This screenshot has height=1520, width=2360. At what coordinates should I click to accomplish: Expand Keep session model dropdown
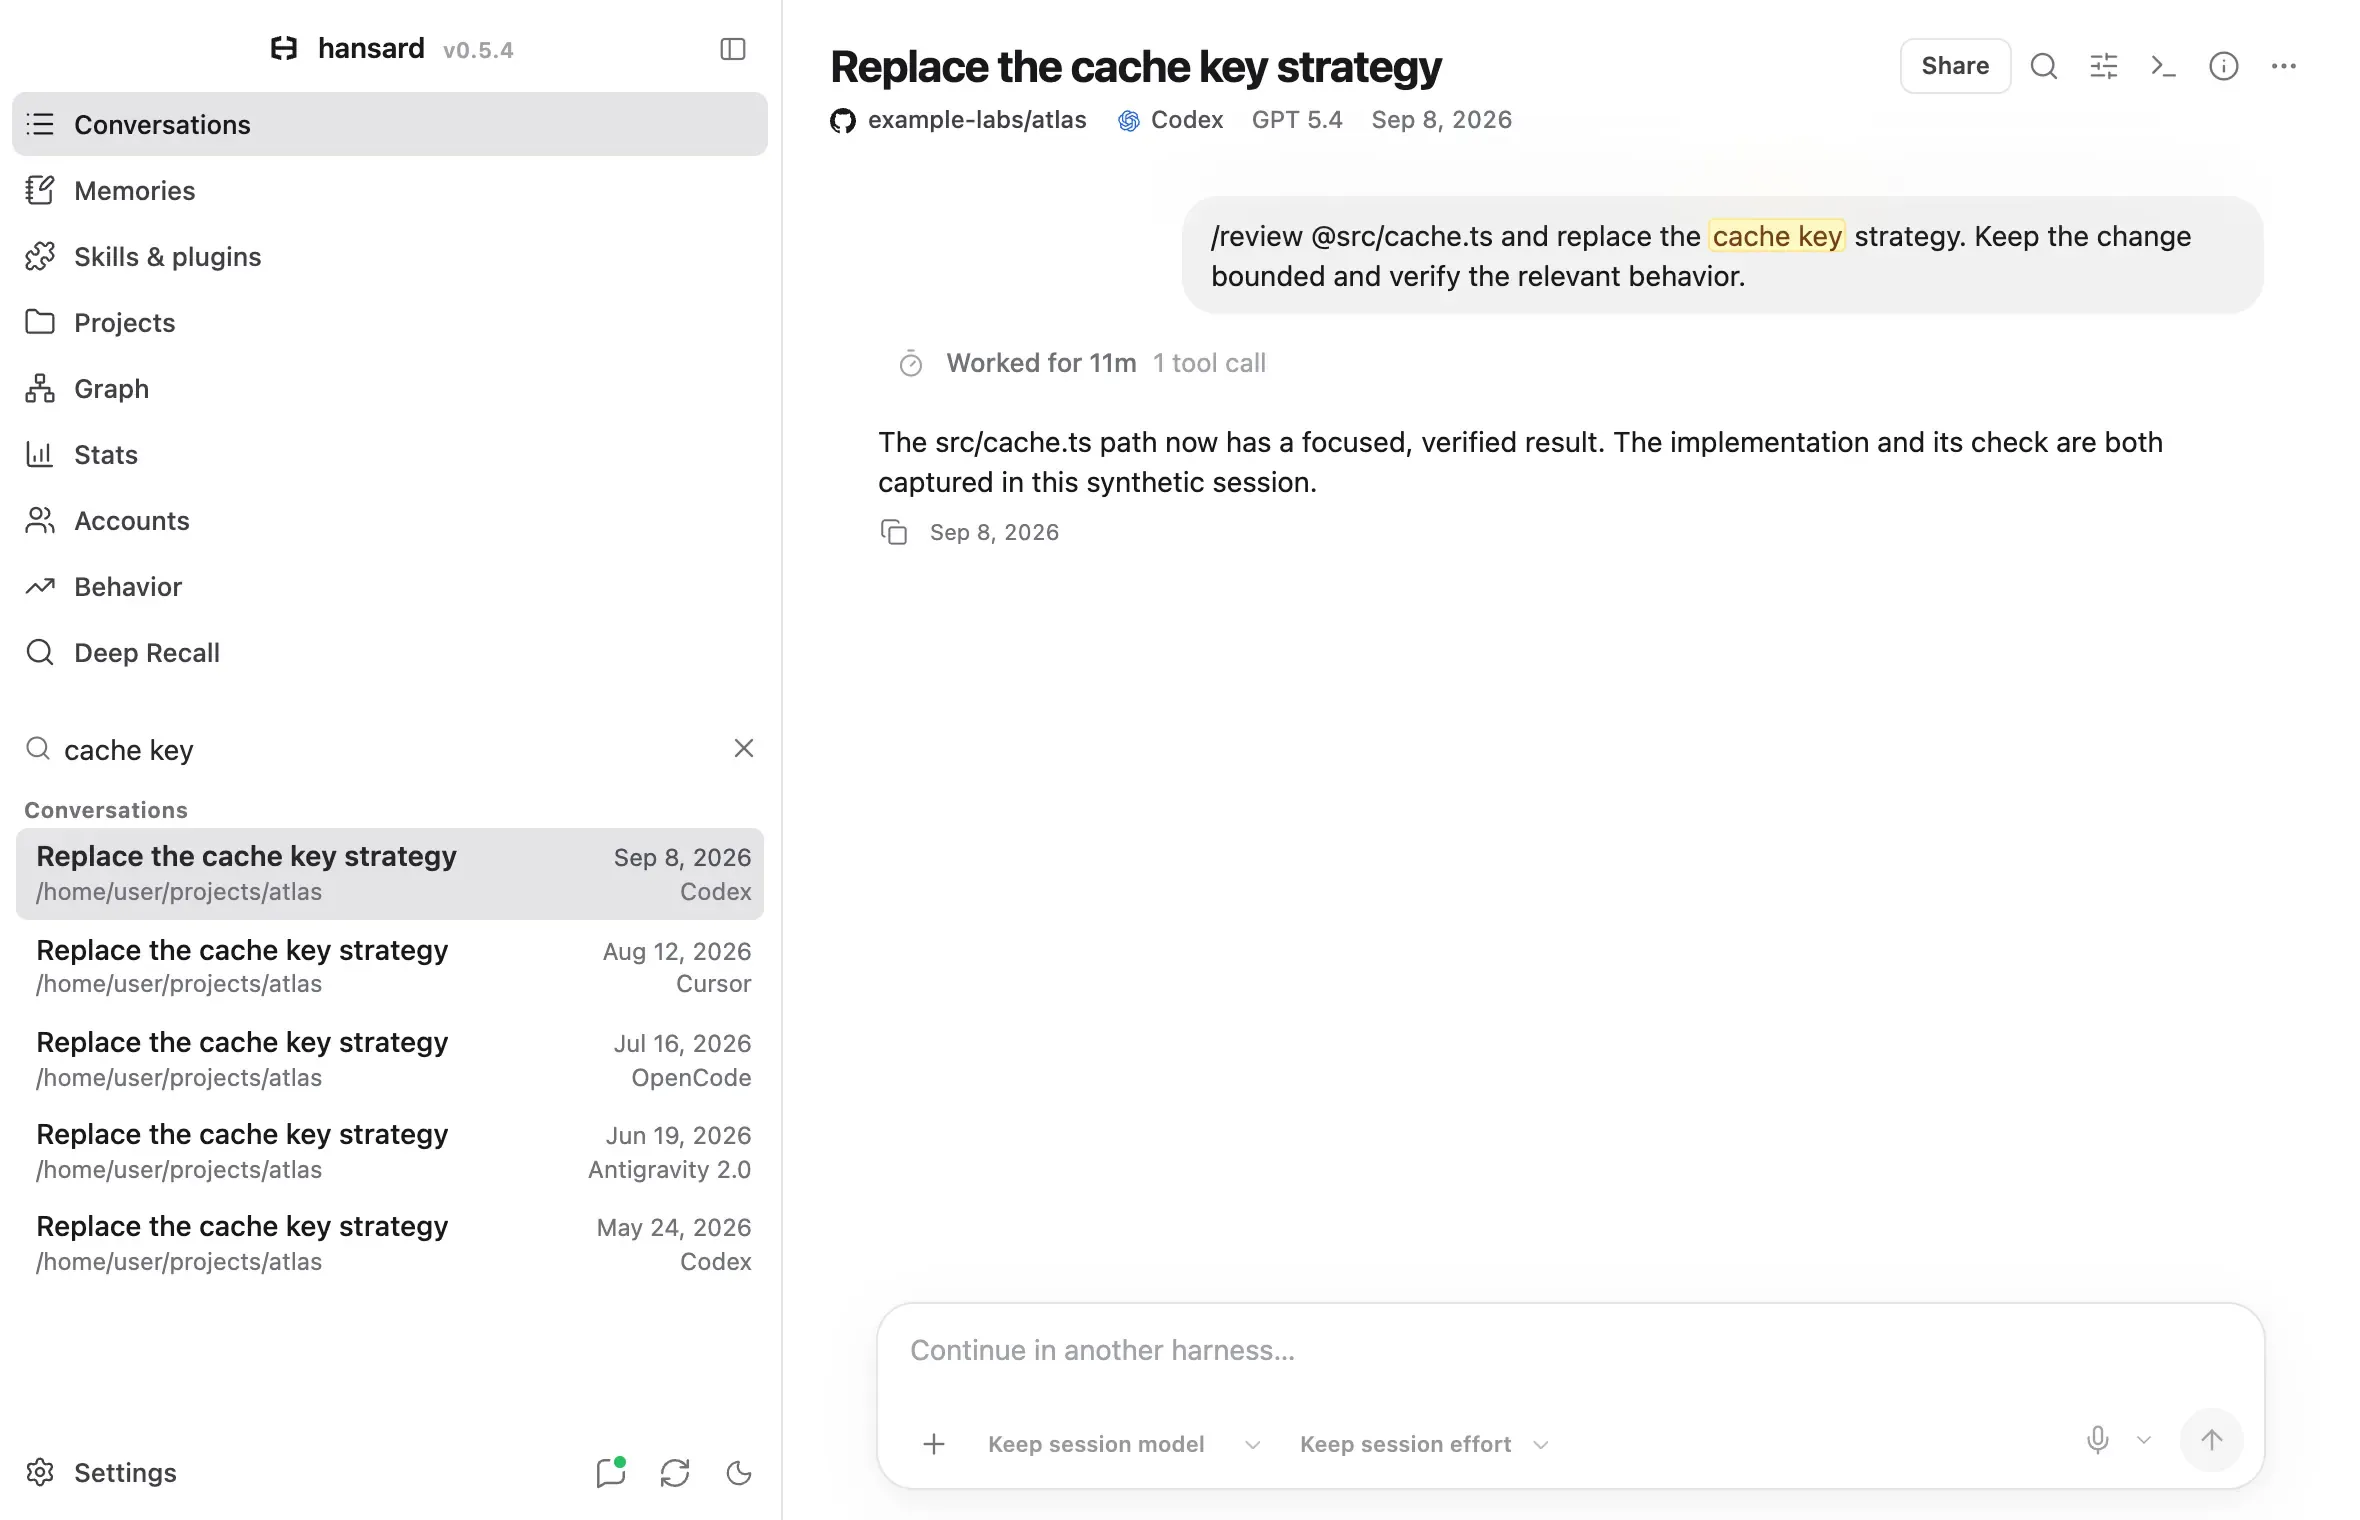1124,1444
